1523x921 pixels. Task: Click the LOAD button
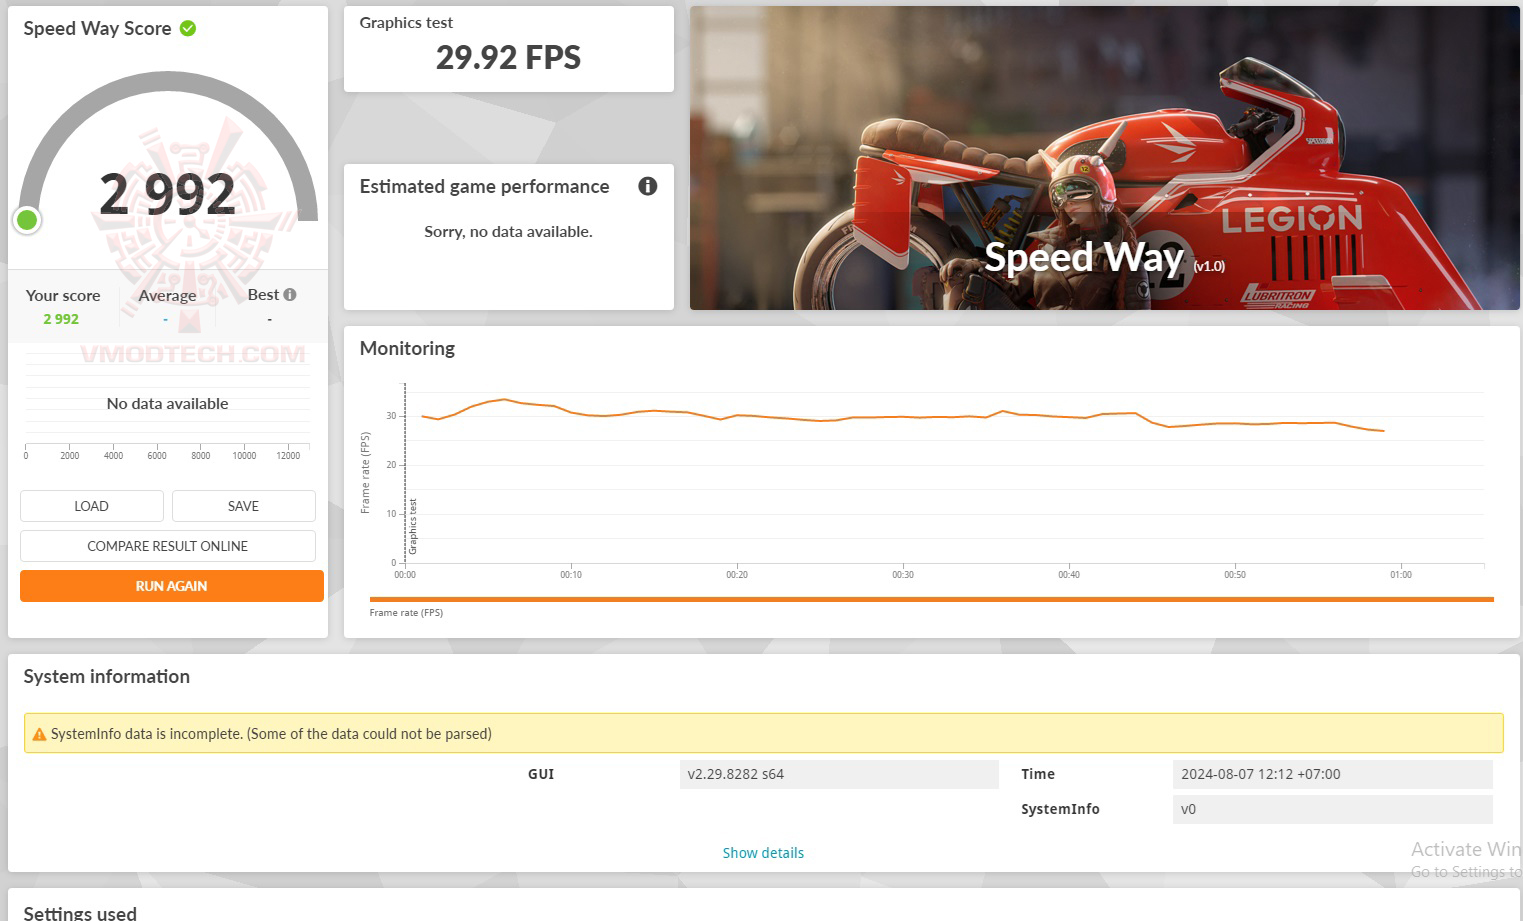[x=92, y=506]
